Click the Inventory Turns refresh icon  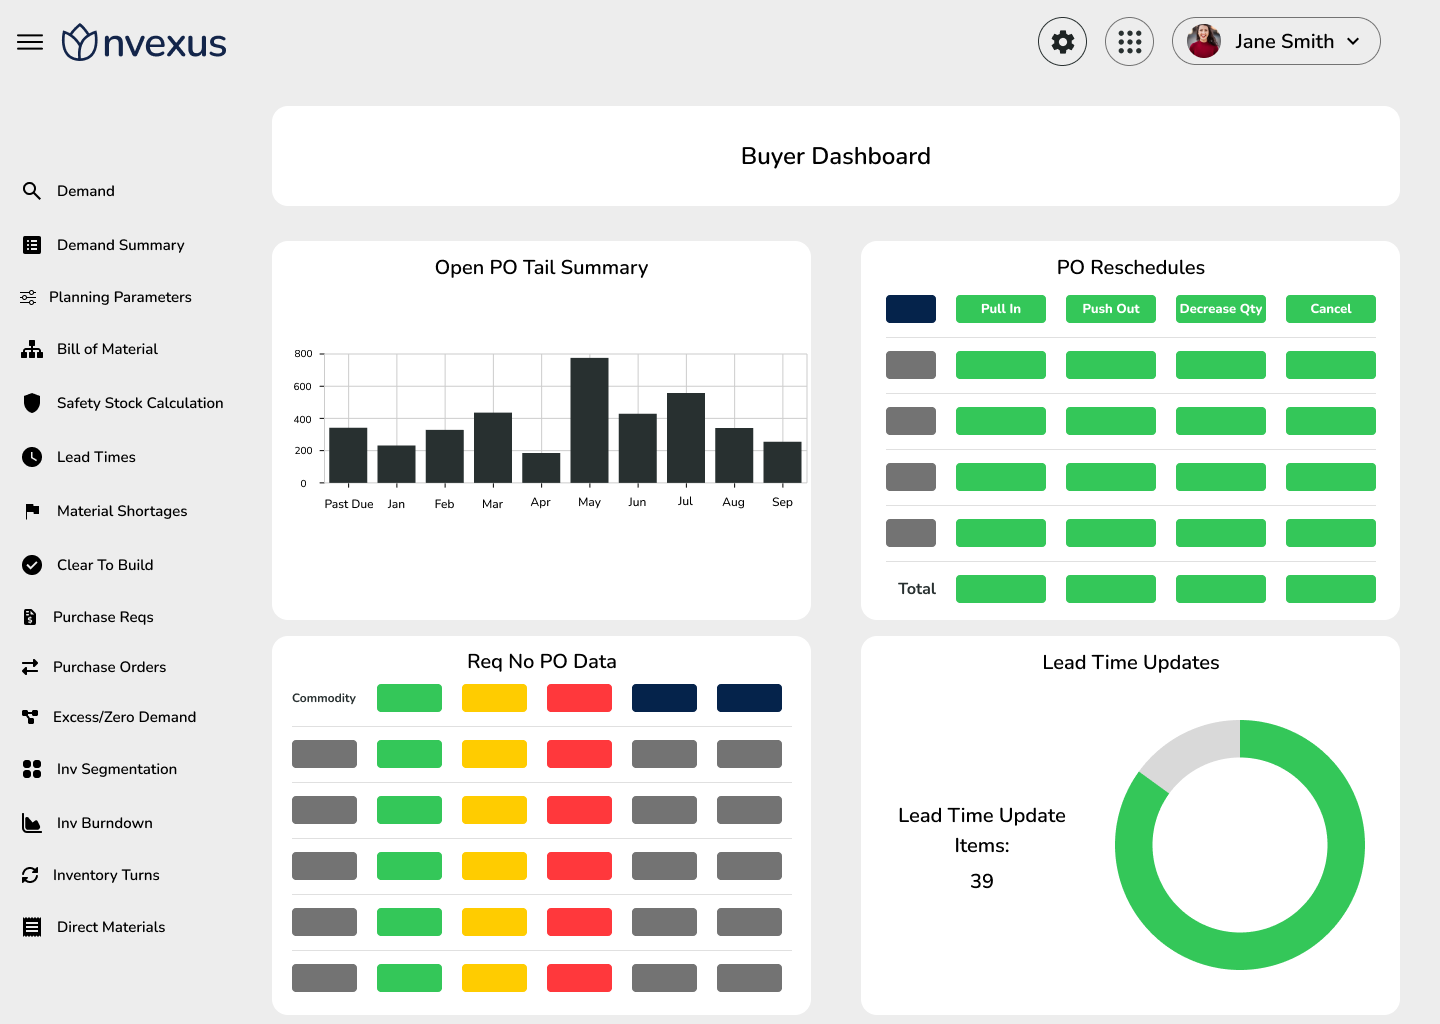coord(30,875)
